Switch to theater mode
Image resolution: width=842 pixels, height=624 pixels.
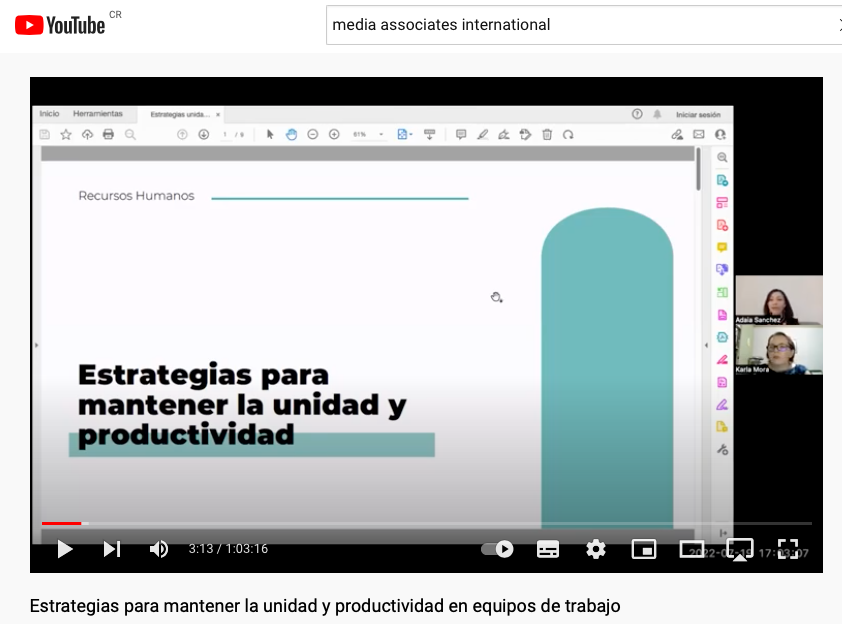pyautogui.click(x=692, y=549)
